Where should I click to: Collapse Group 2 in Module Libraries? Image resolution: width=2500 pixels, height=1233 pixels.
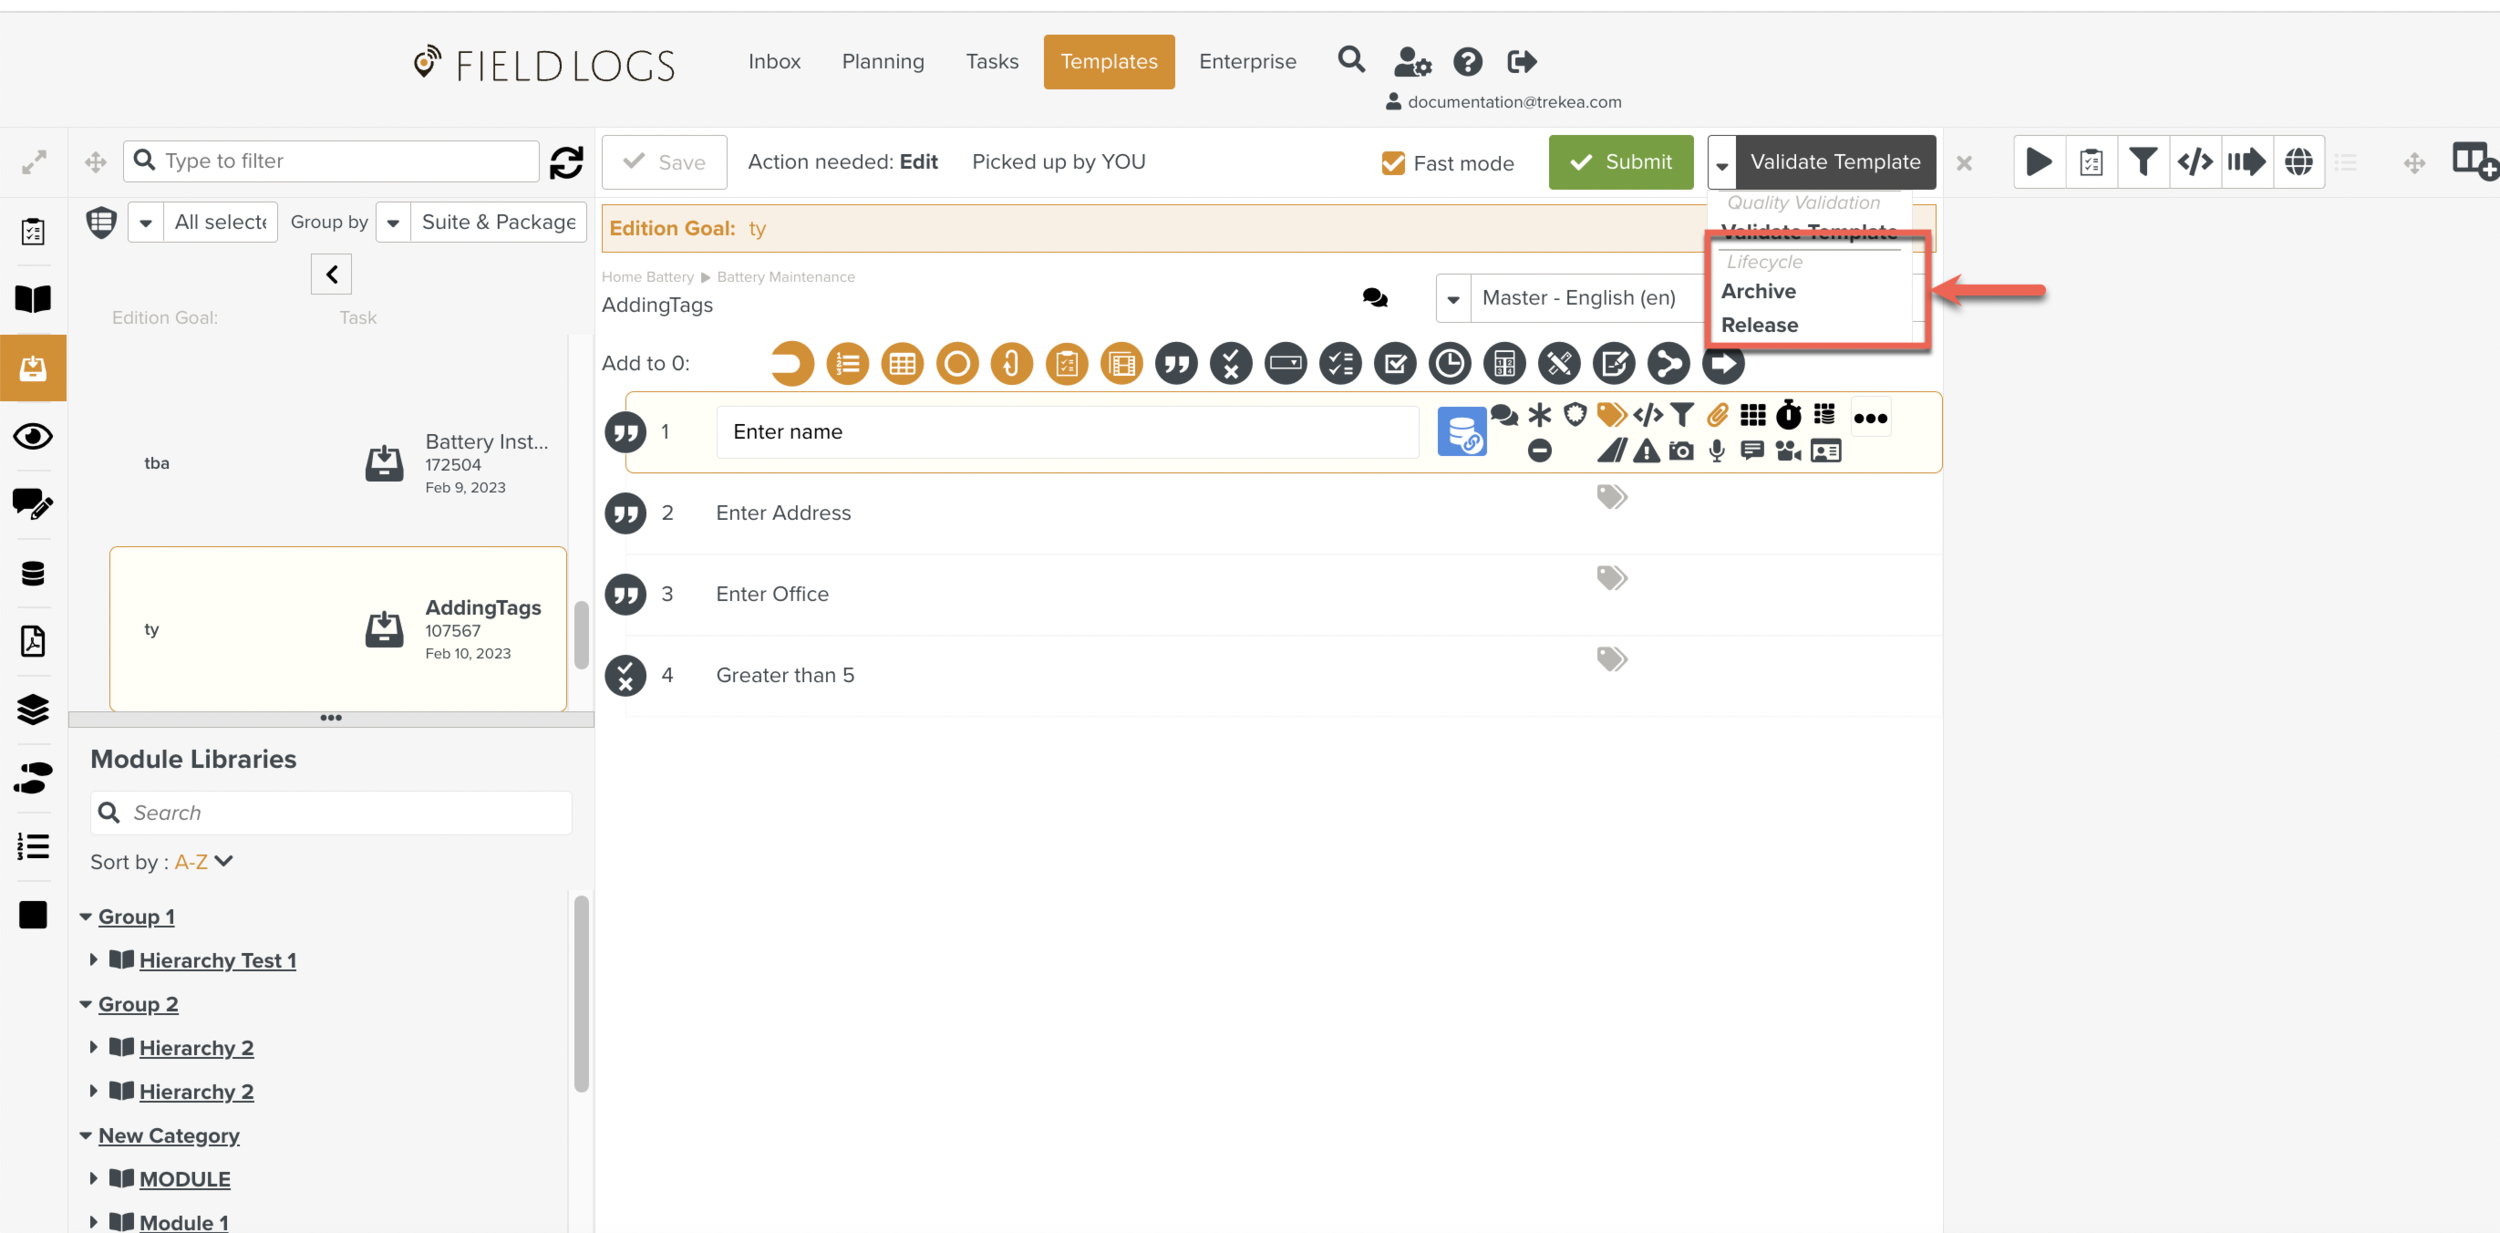click(86, 1003)
